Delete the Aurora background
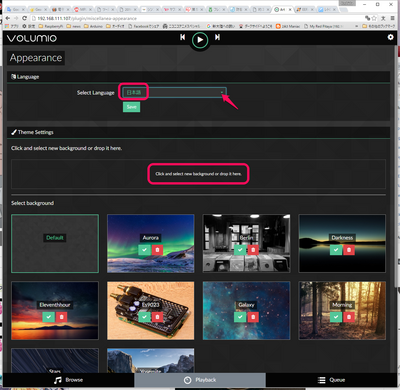 tap(157, 250)
